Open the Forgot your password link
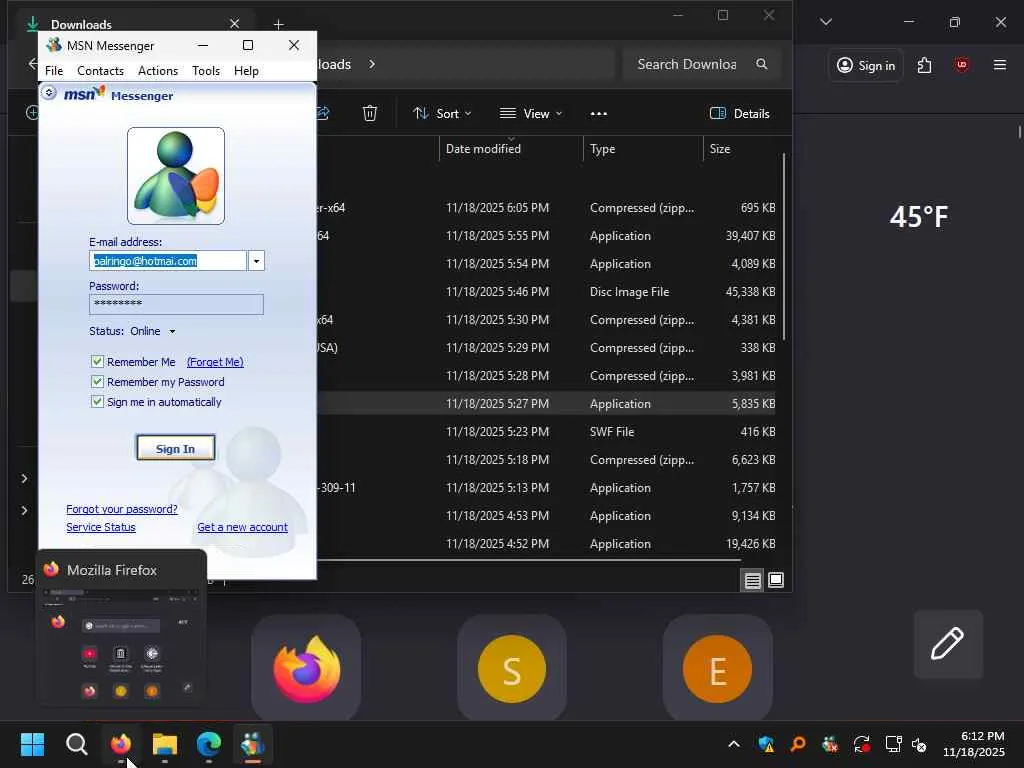The height and width of the screenshot is (768, 1024). (121, 509)
